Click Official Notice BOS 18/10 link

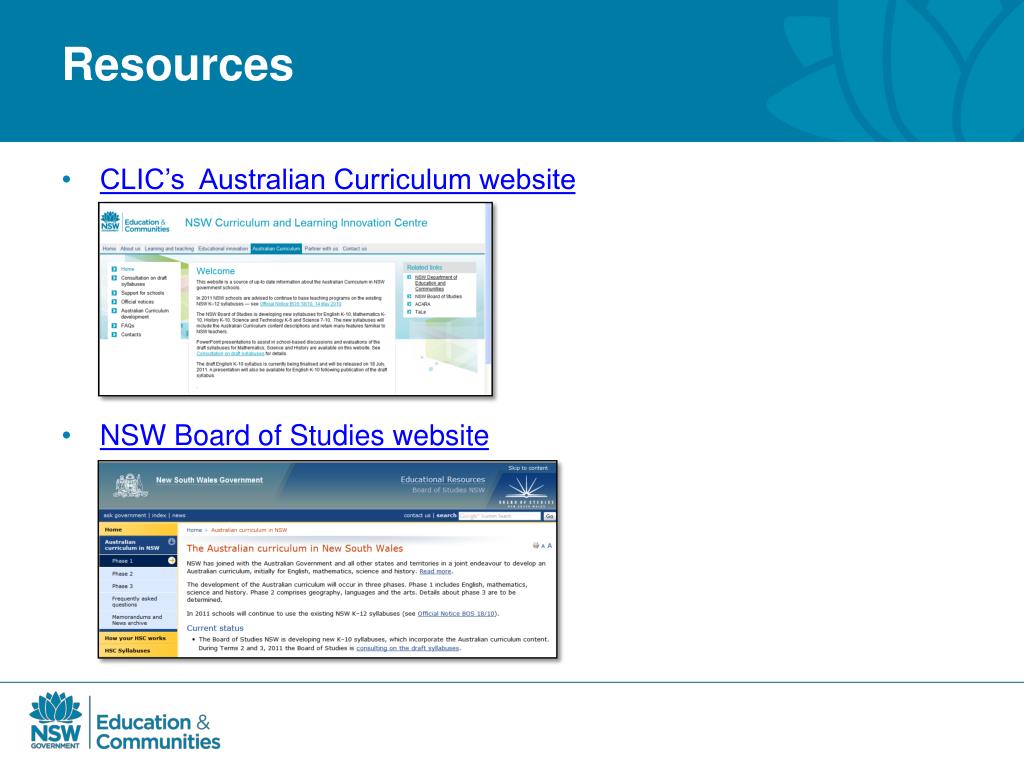[456, 614]
